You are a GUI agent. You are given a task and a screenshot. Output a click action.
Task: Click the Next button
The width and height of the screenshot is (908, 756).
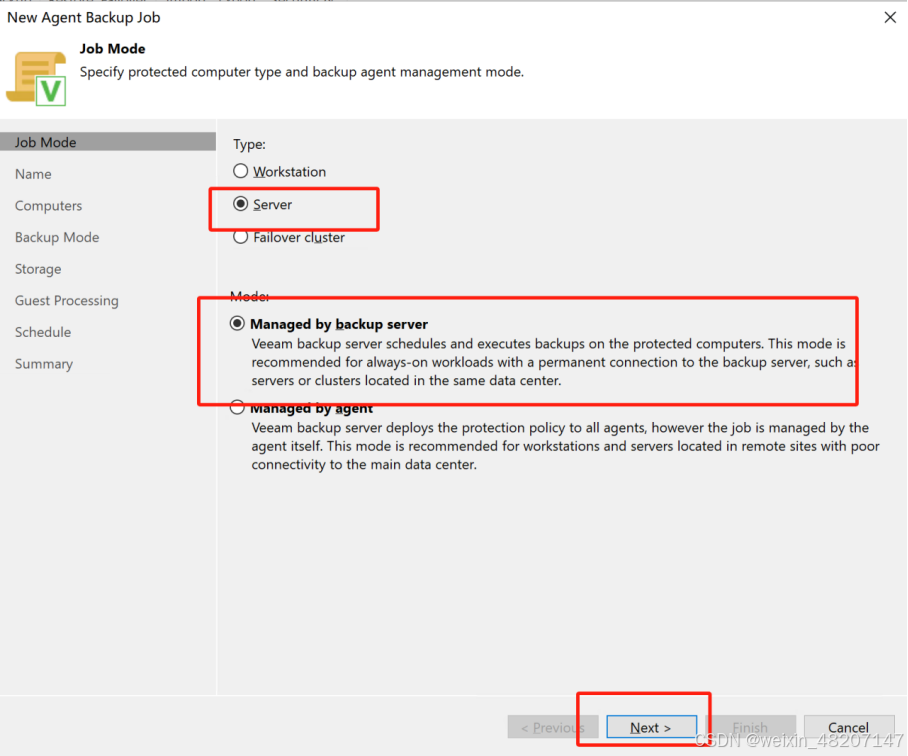click(651, 727)
